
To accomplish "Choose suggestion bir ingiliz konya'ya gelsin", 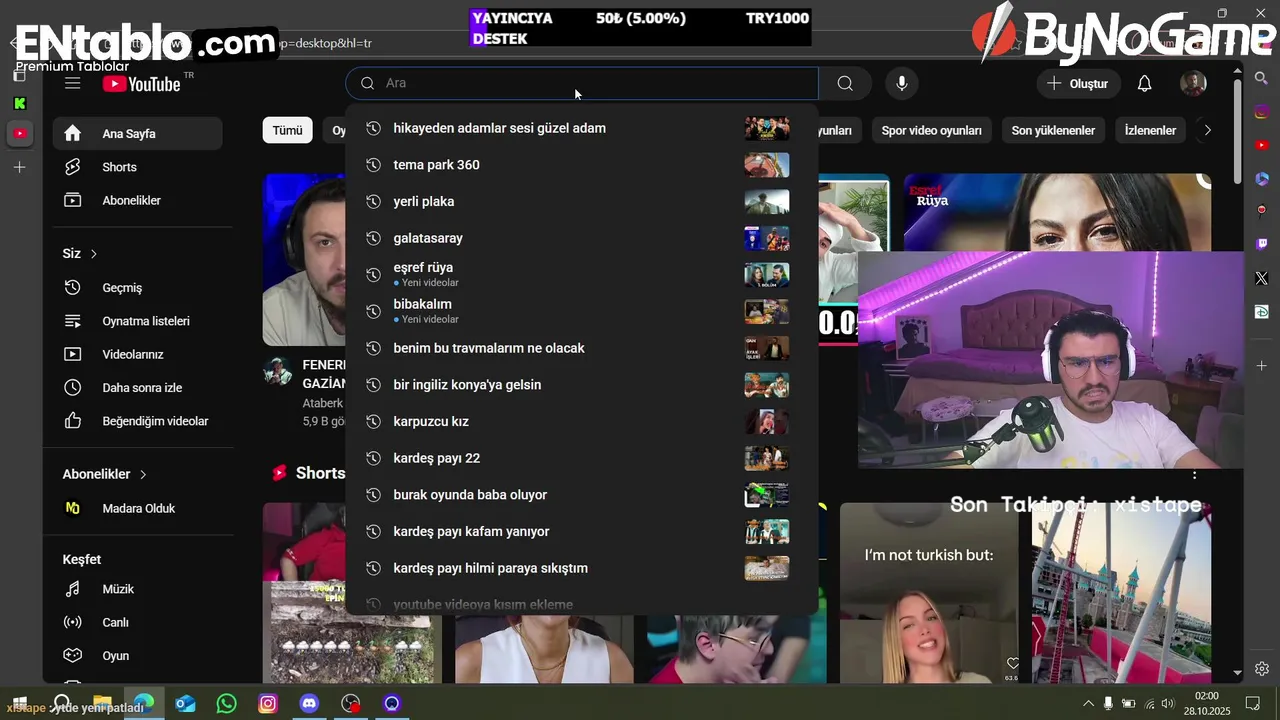I will 582,385.
